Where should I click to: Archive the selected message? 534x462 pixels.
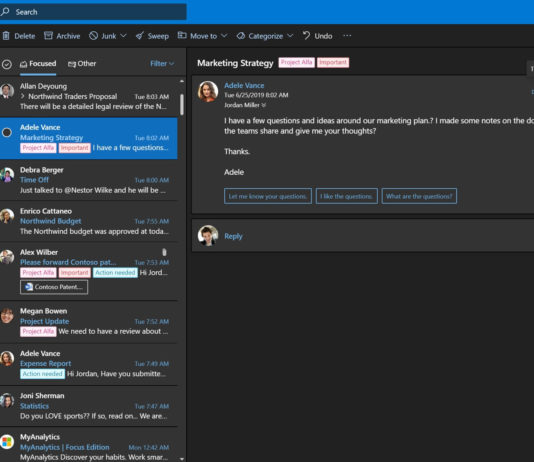tap(62, 36)
